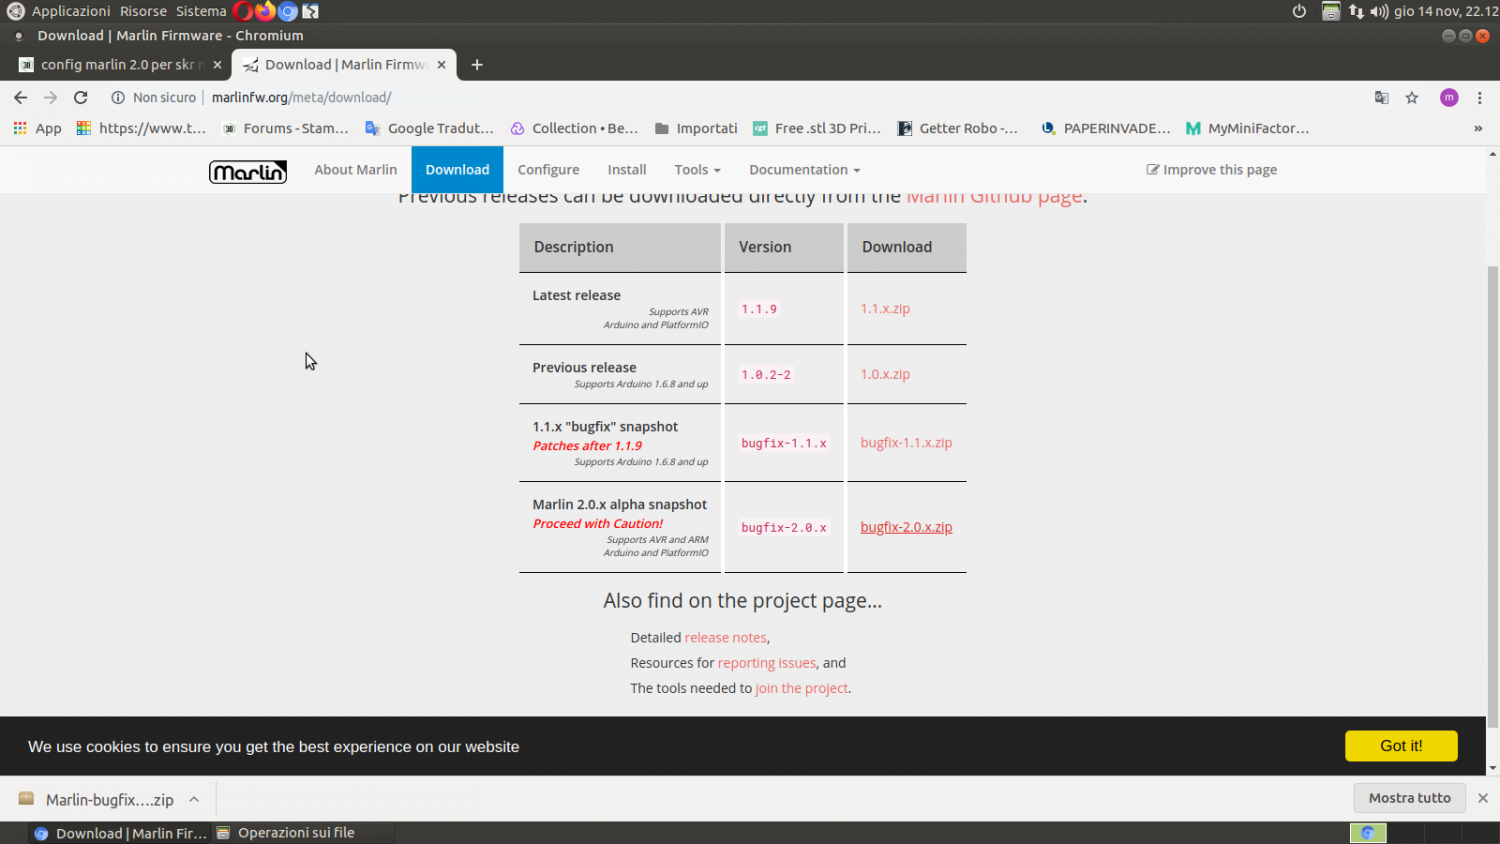
Task: Download bugfix-2.0.x.zip alpha snapshot
Action: pos(906,527)
